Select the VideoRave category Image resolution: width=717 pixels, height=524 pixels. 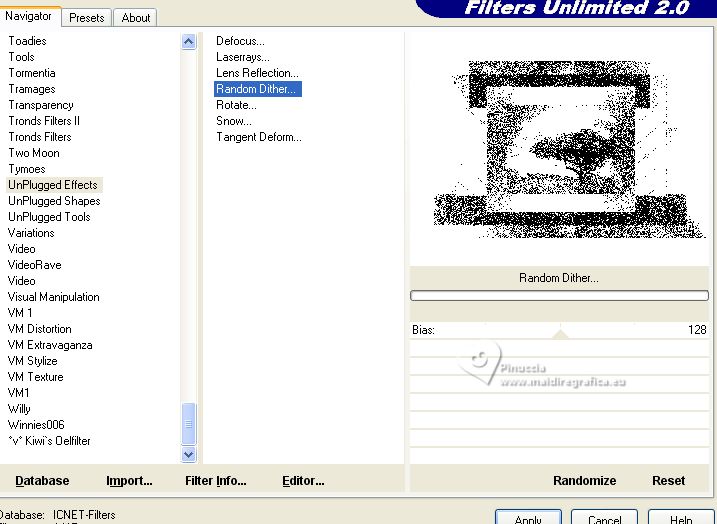point(35,265)
